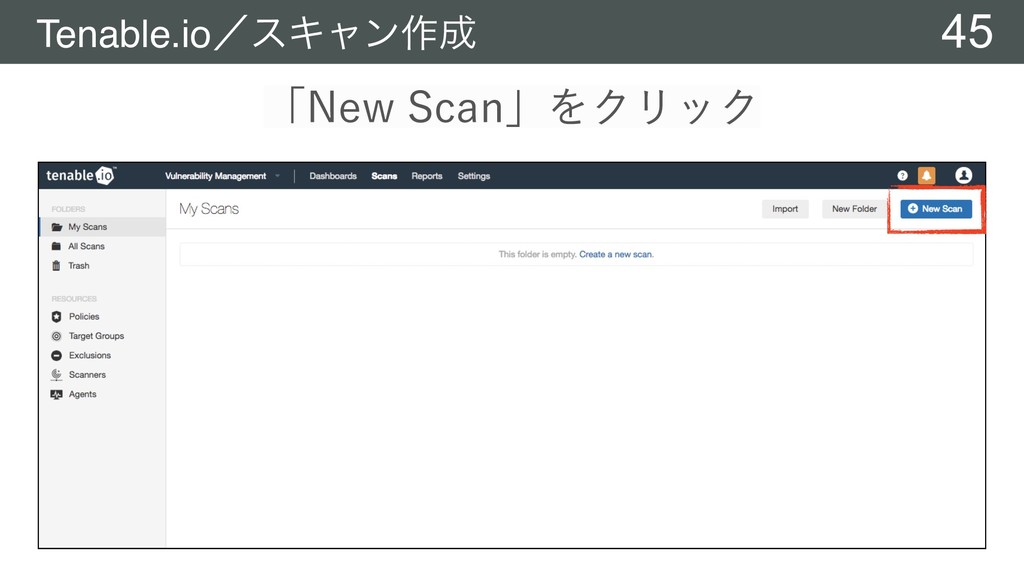
Task: Click the Import button
Action: 785,209
